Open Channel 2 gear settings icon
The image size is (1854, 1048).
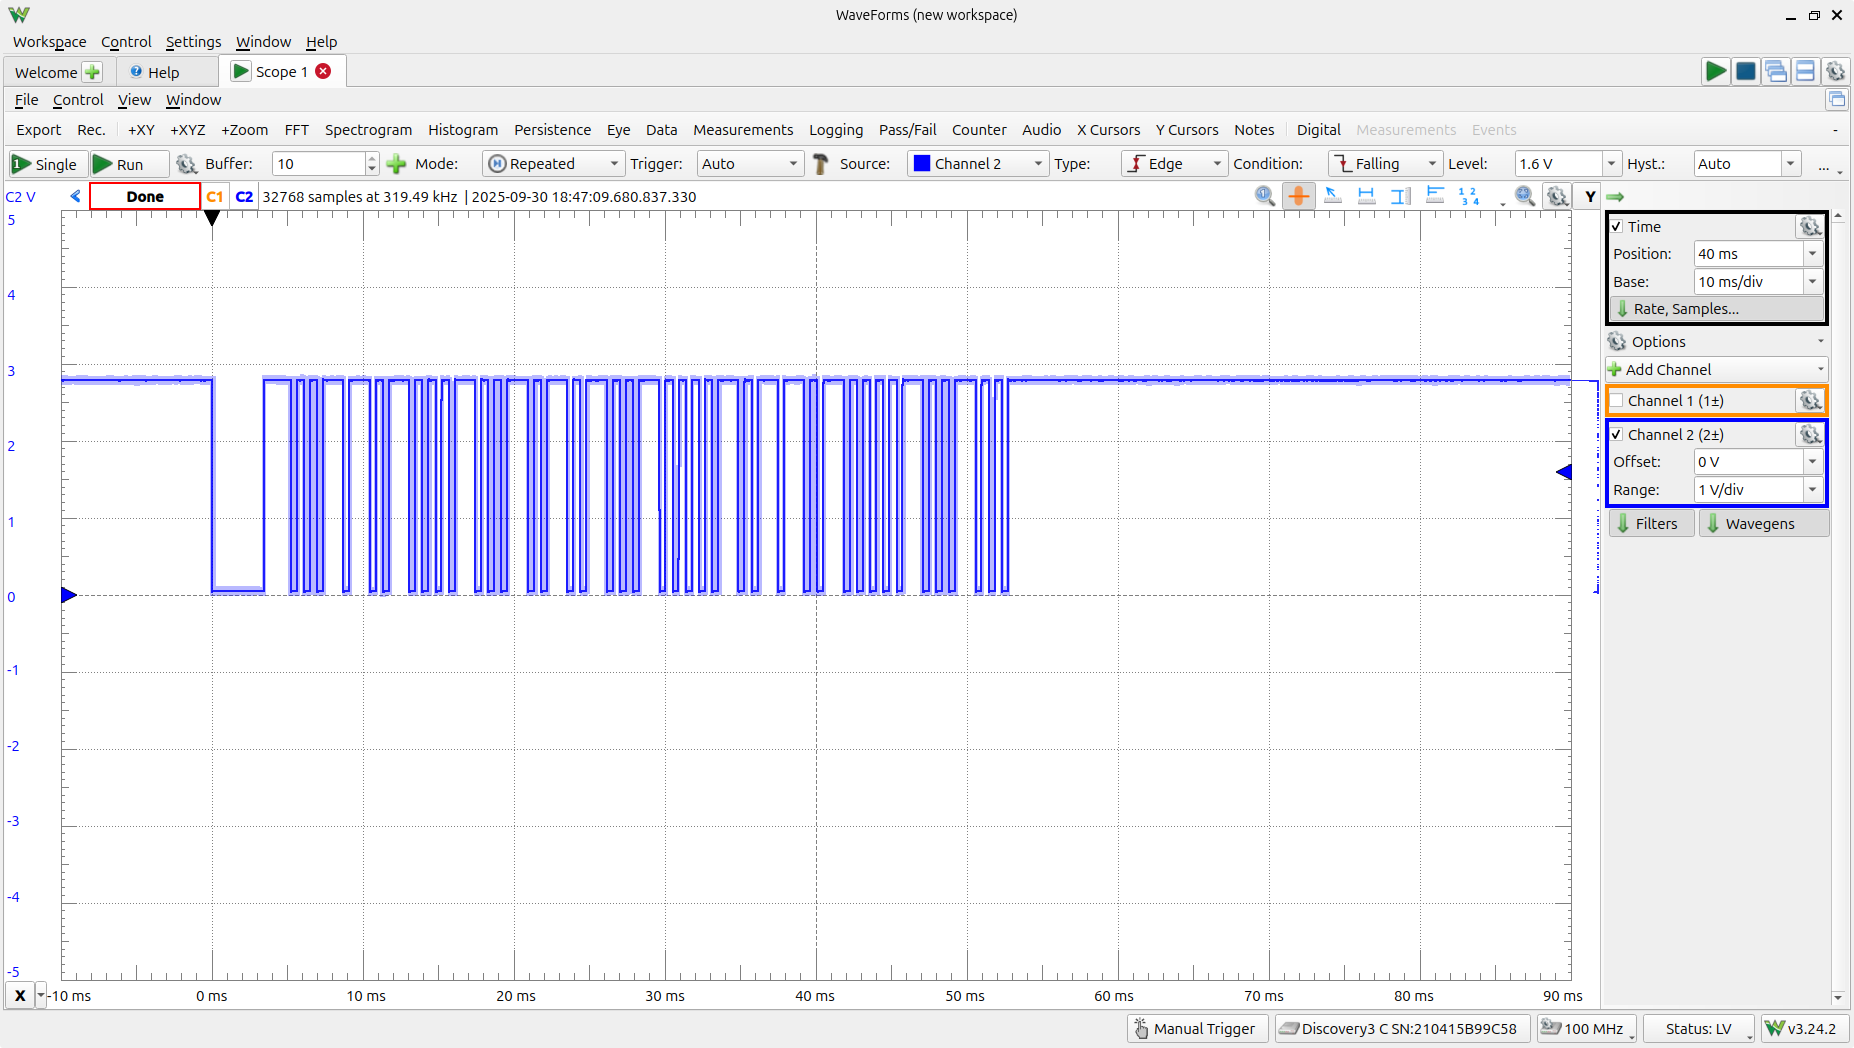coord(1810,435)
